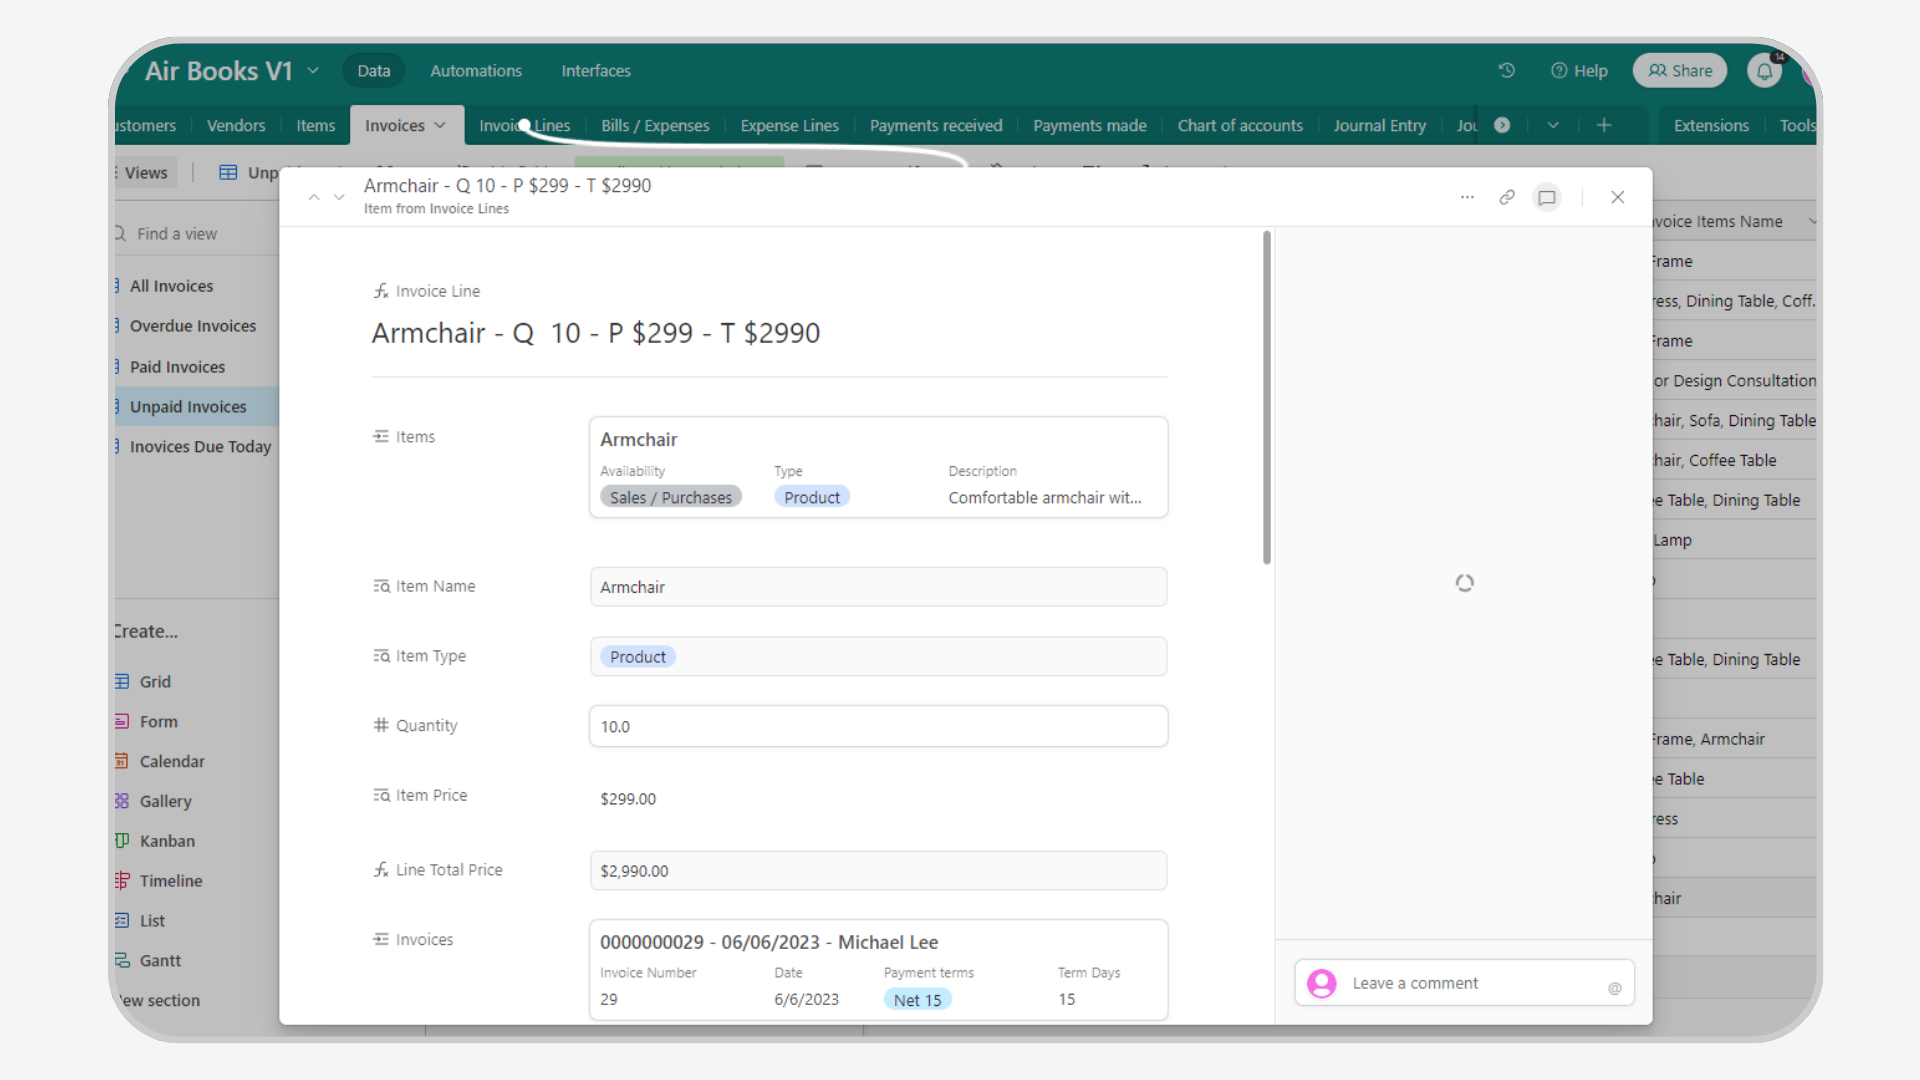The width and height of the screenshot is (1920, 1080).
Task: Open notifications bell
Action: [1764, 71]
